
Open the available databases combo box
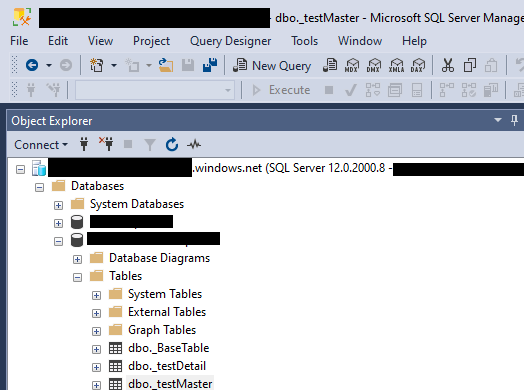[154, 90]
